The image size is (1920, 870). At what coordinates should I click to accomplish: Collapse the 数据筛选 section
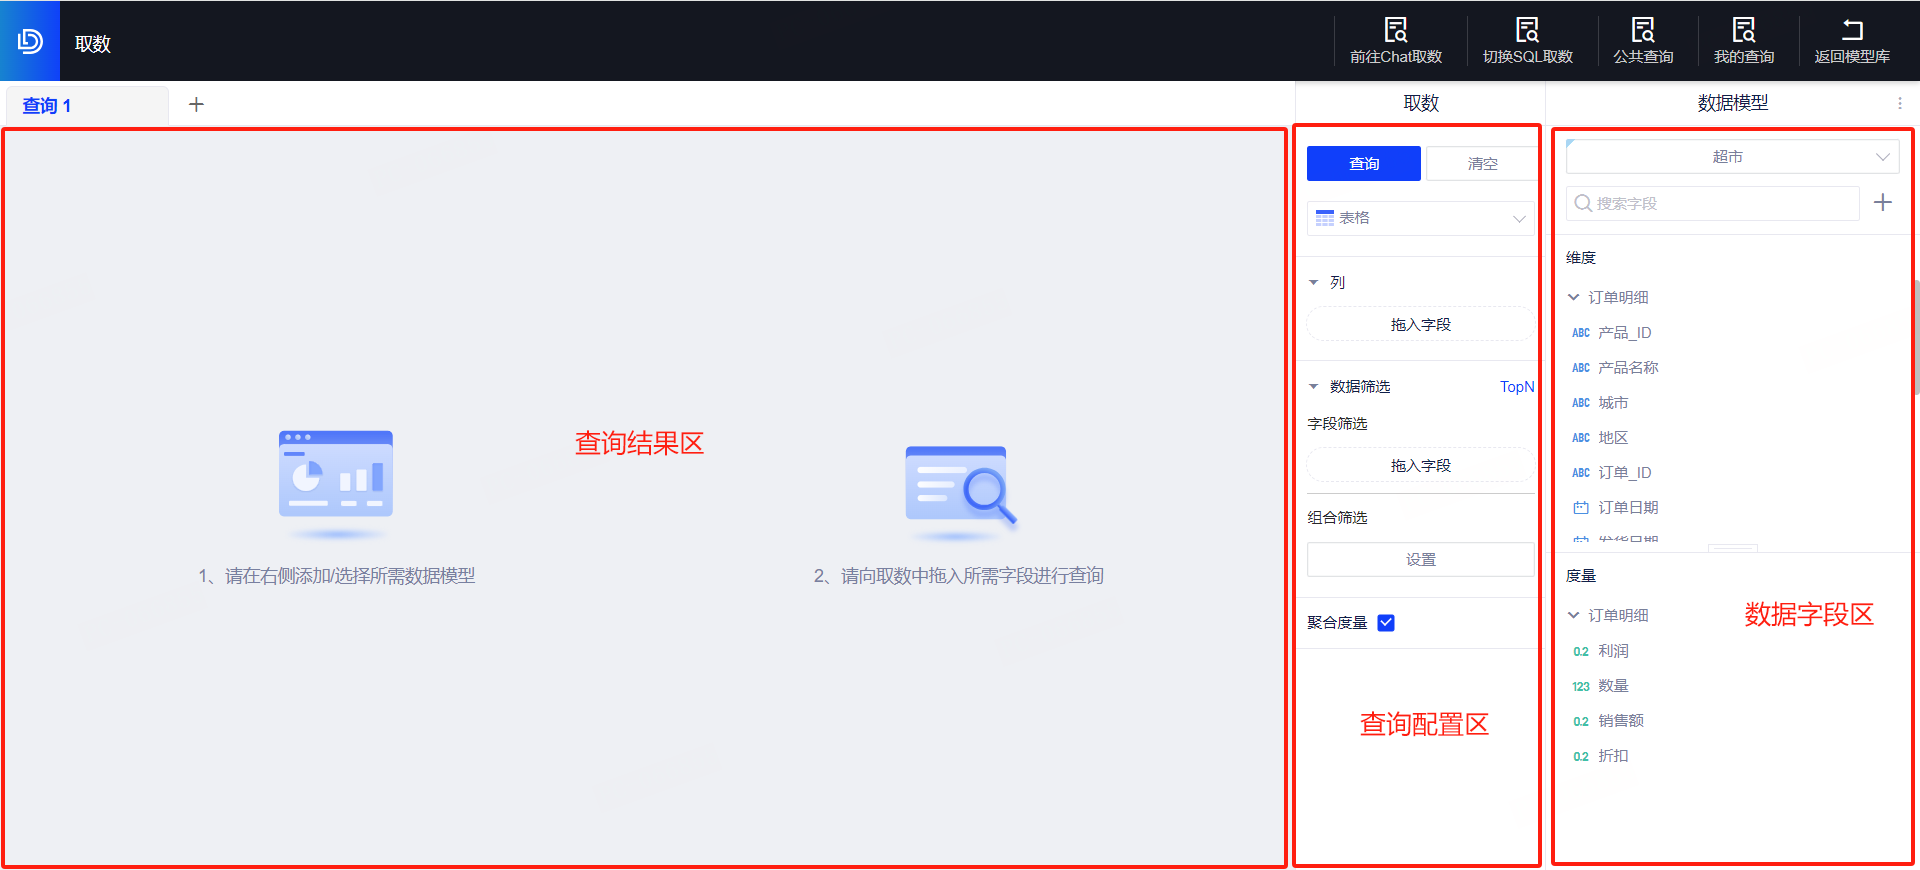click(x=1314, y=387)
